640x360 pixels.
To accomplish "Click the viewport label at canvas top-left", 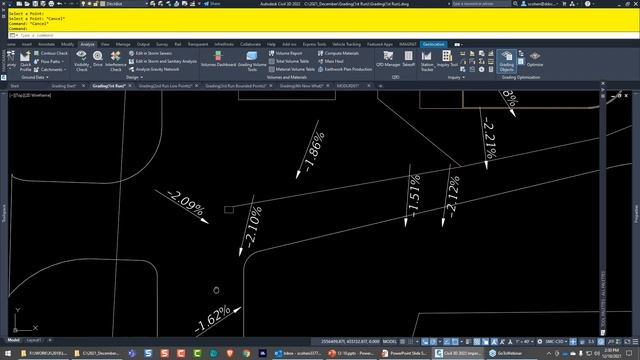I will pyautogui.click(x=30, y=96).
